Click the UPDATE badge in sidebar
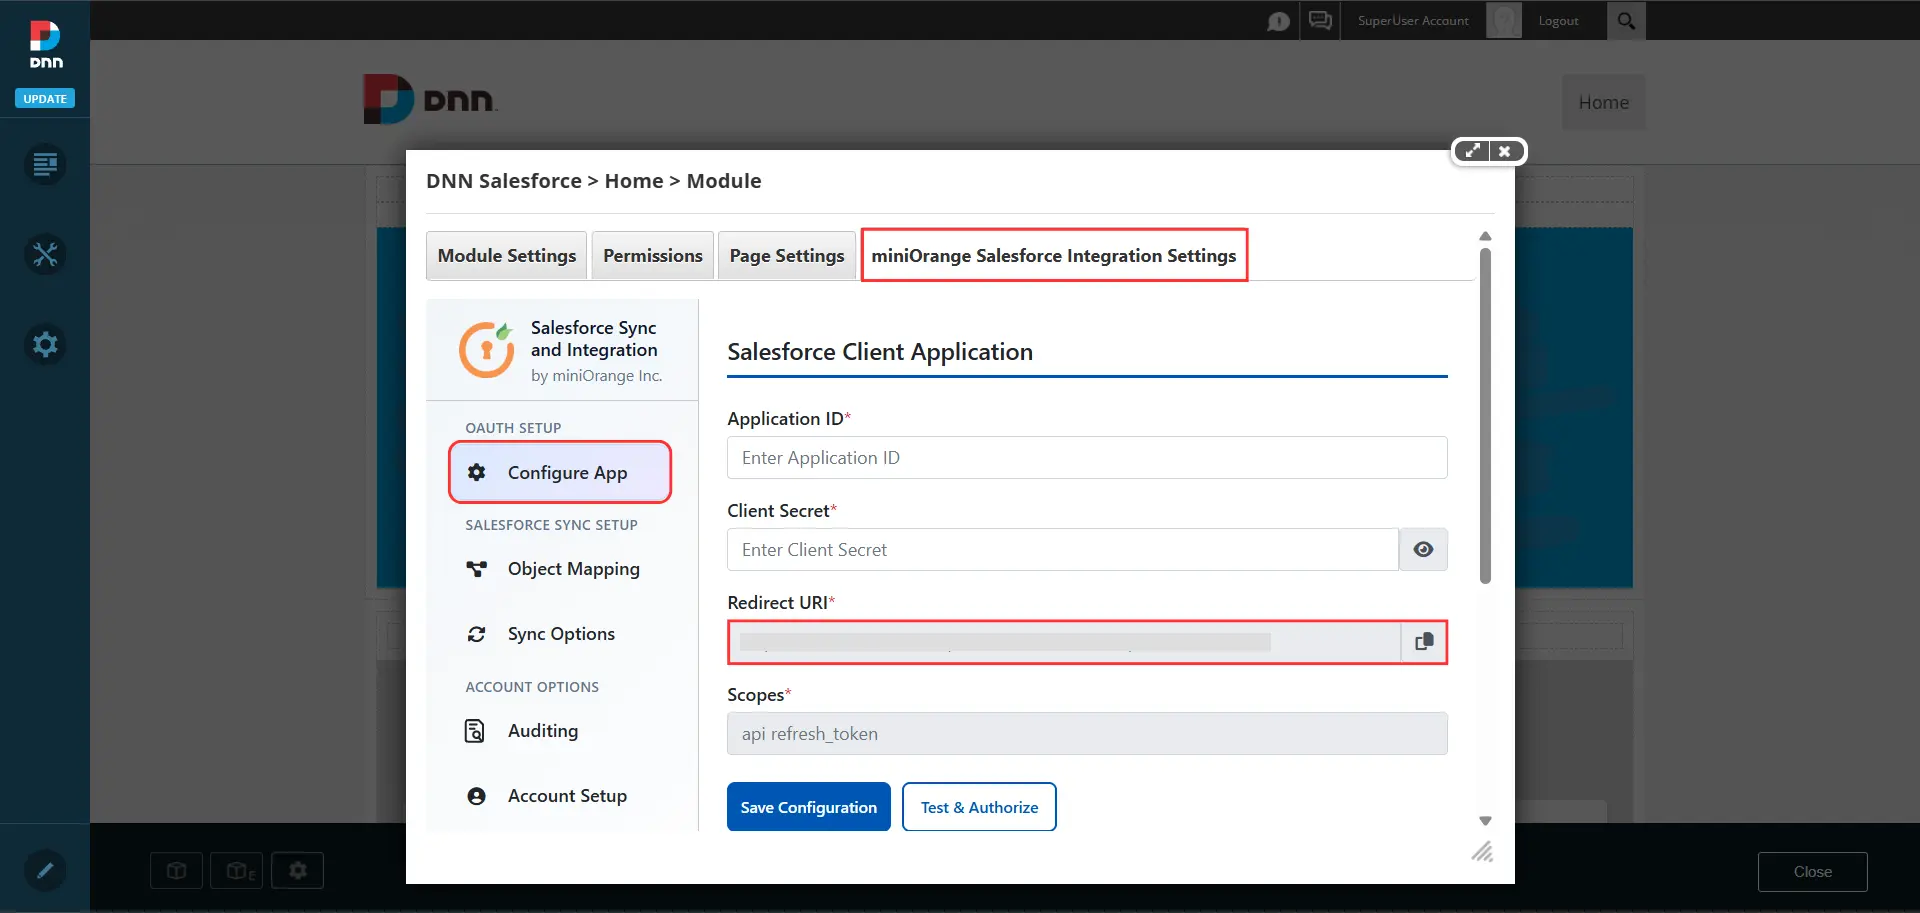This screenshot has width=1920, height=913. tap(45, 99)
